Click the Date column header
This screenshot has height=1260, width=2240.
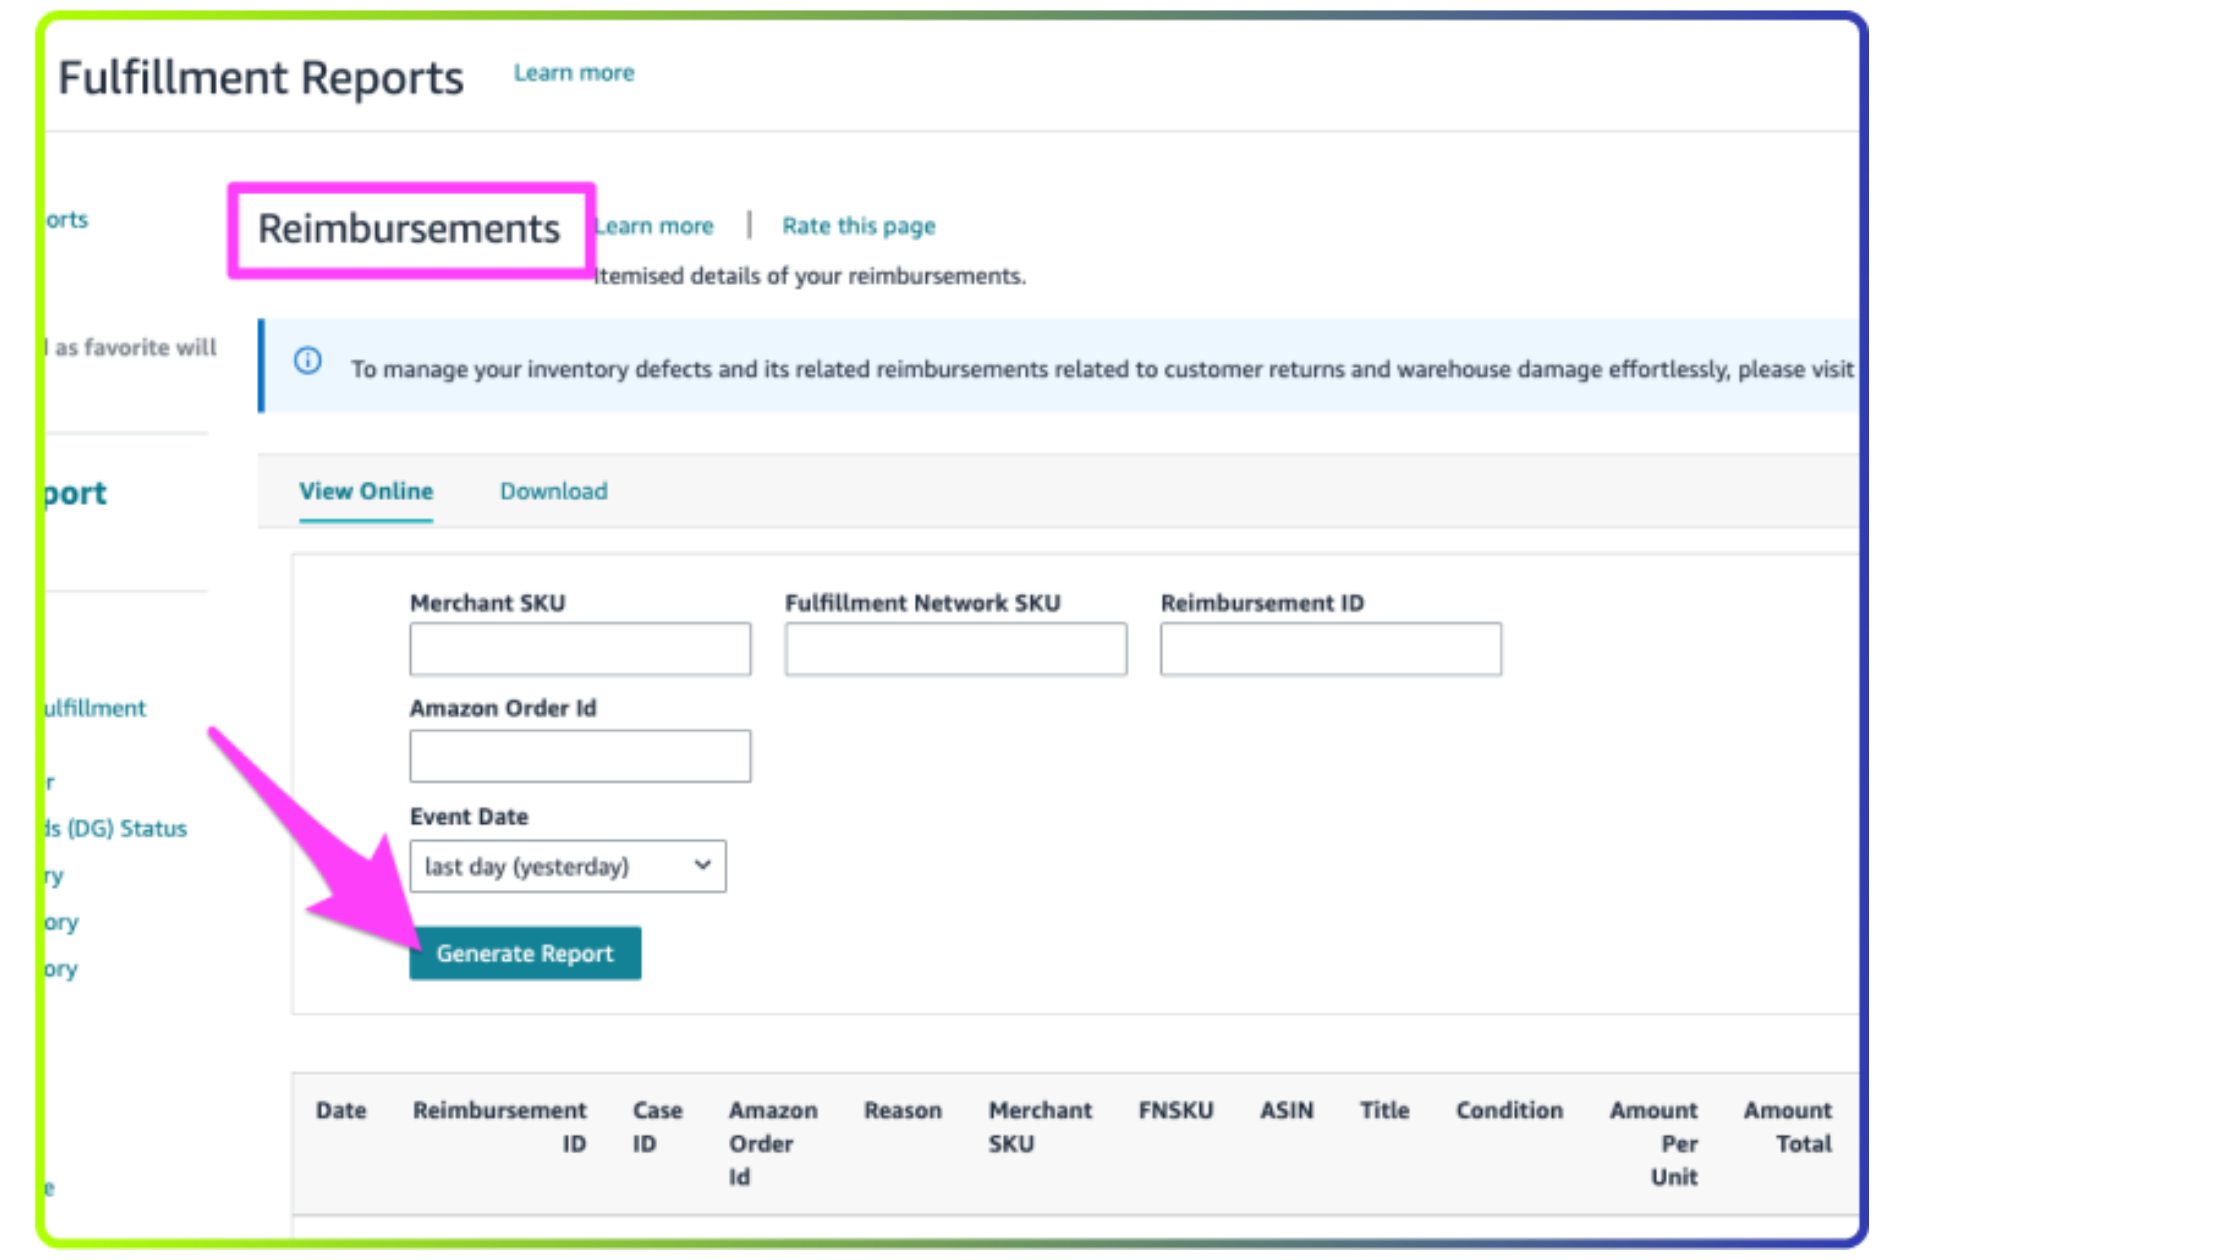[341, 1110]
